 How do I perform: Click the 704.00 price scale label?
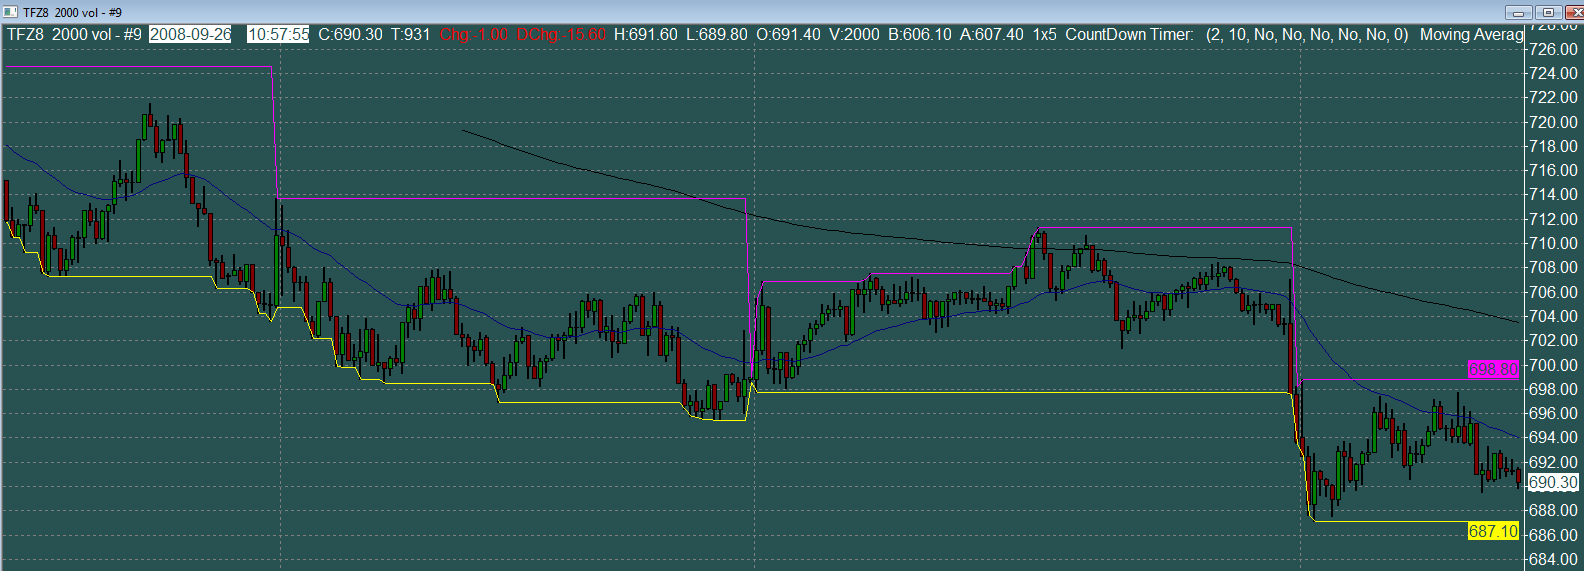1554,316
